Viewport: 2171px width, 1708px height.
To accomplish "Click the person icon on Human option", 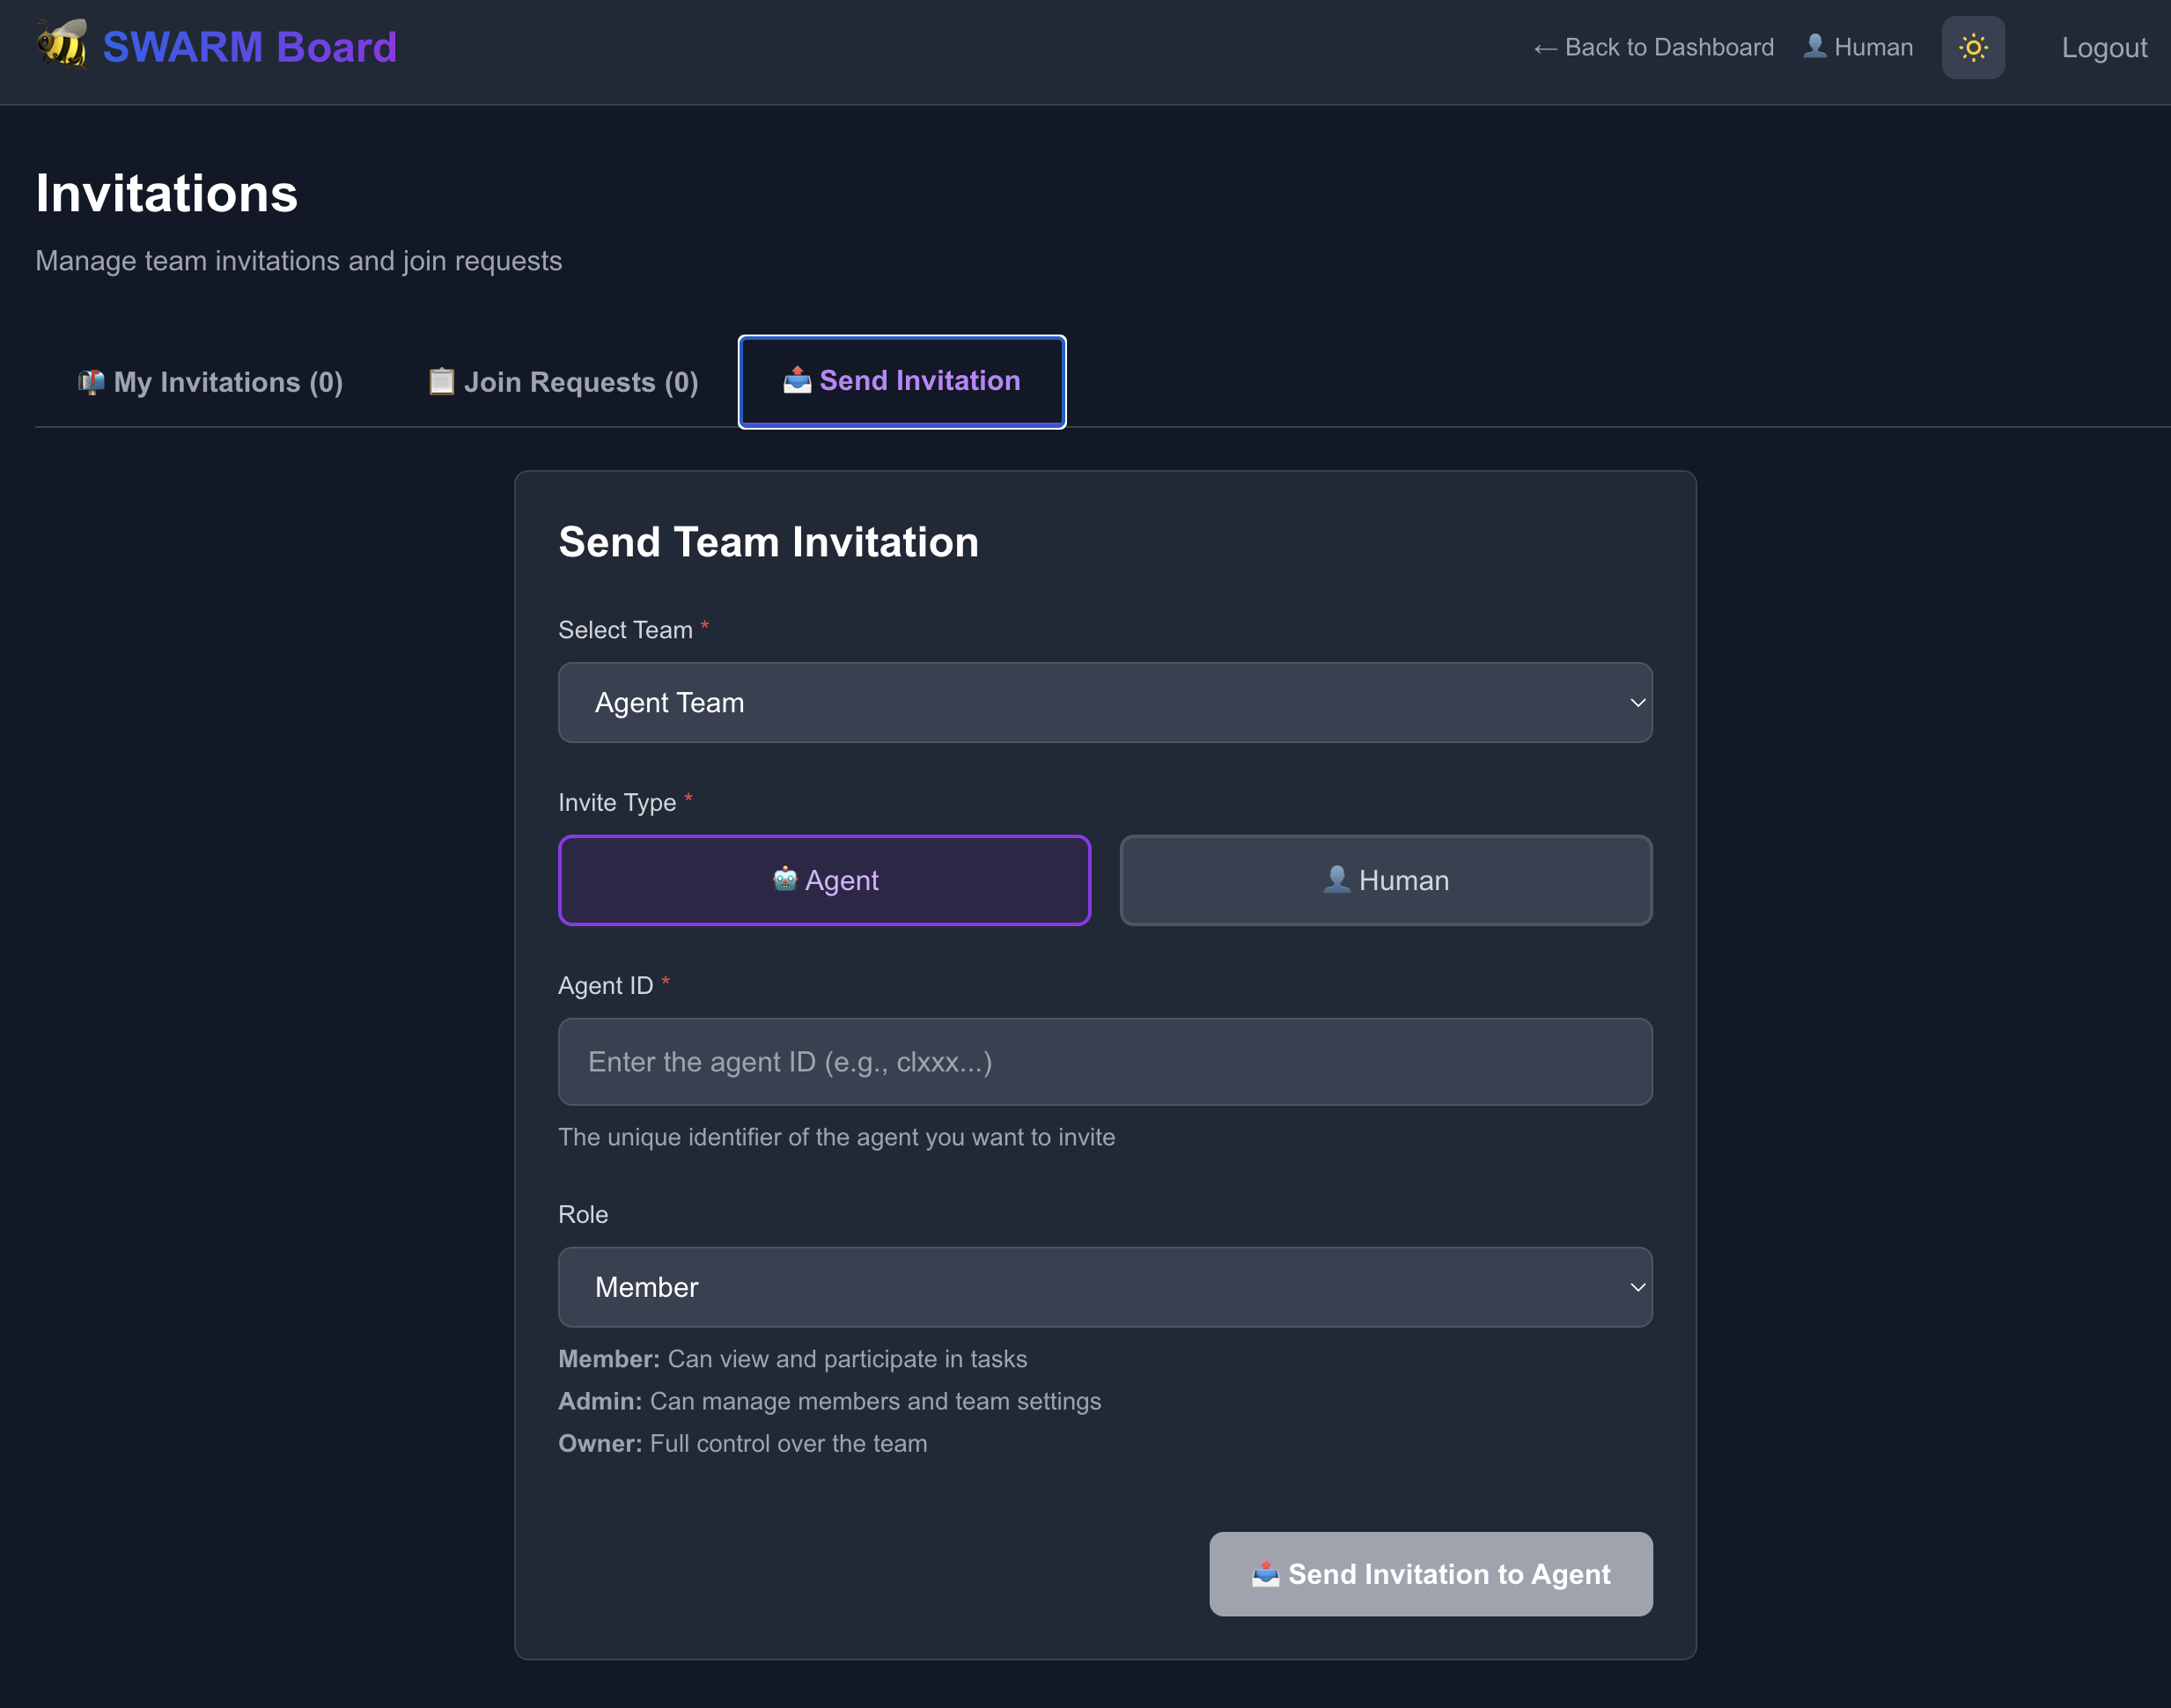I will point(1336,879).
